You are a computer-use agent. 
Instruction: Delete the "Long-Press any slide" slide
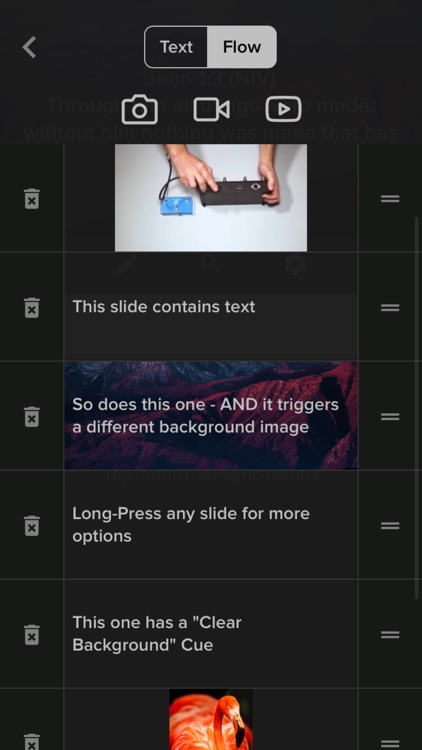coord(32,525)
